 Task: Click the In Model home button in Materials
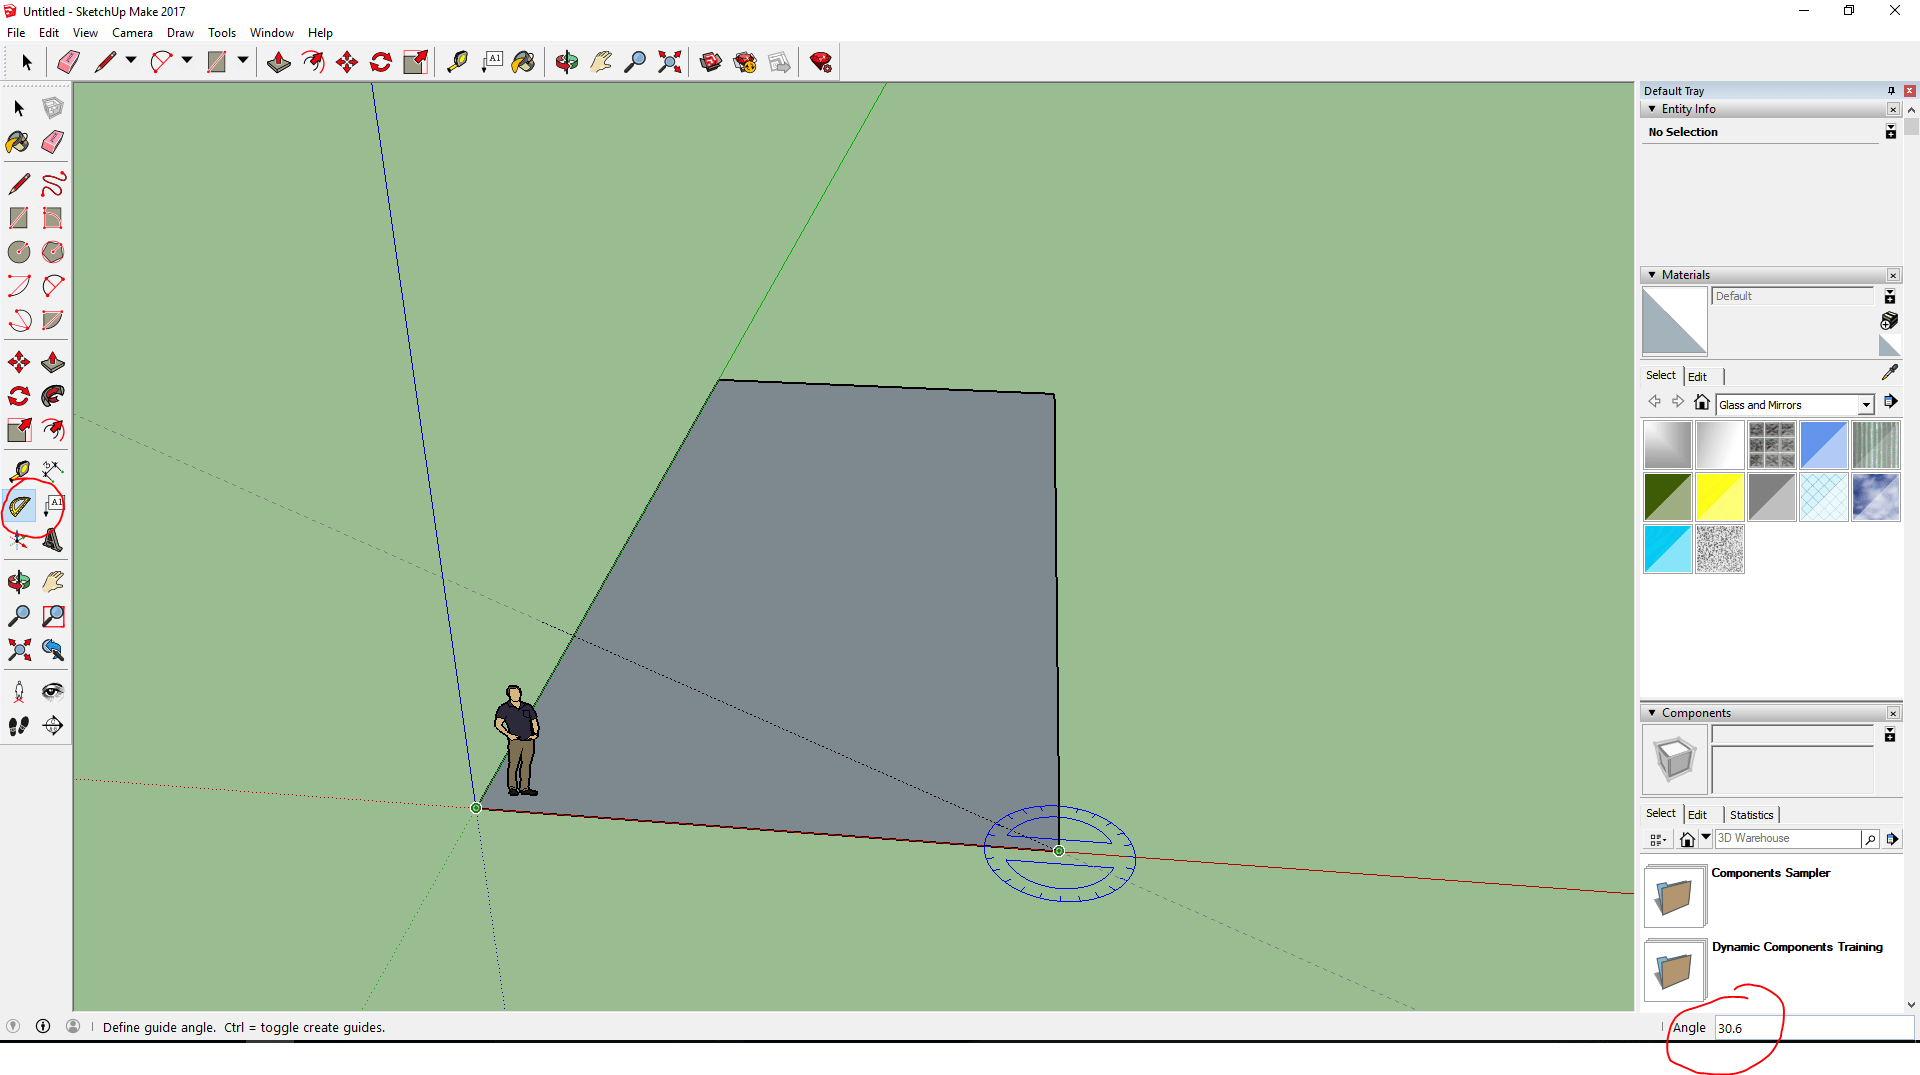pyautogui.click(x=1703, y=401)
